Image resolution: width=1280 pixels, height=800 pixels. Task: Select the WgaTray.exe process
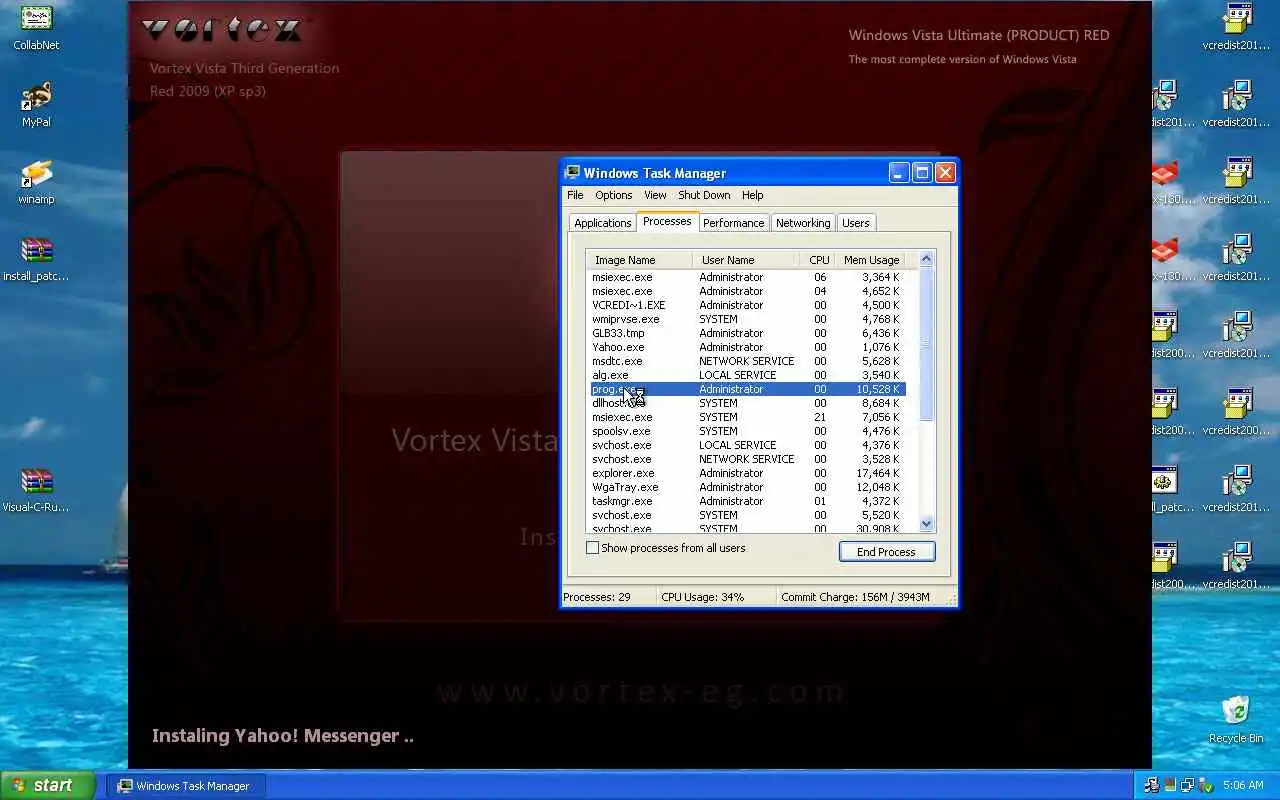[746, 487]
